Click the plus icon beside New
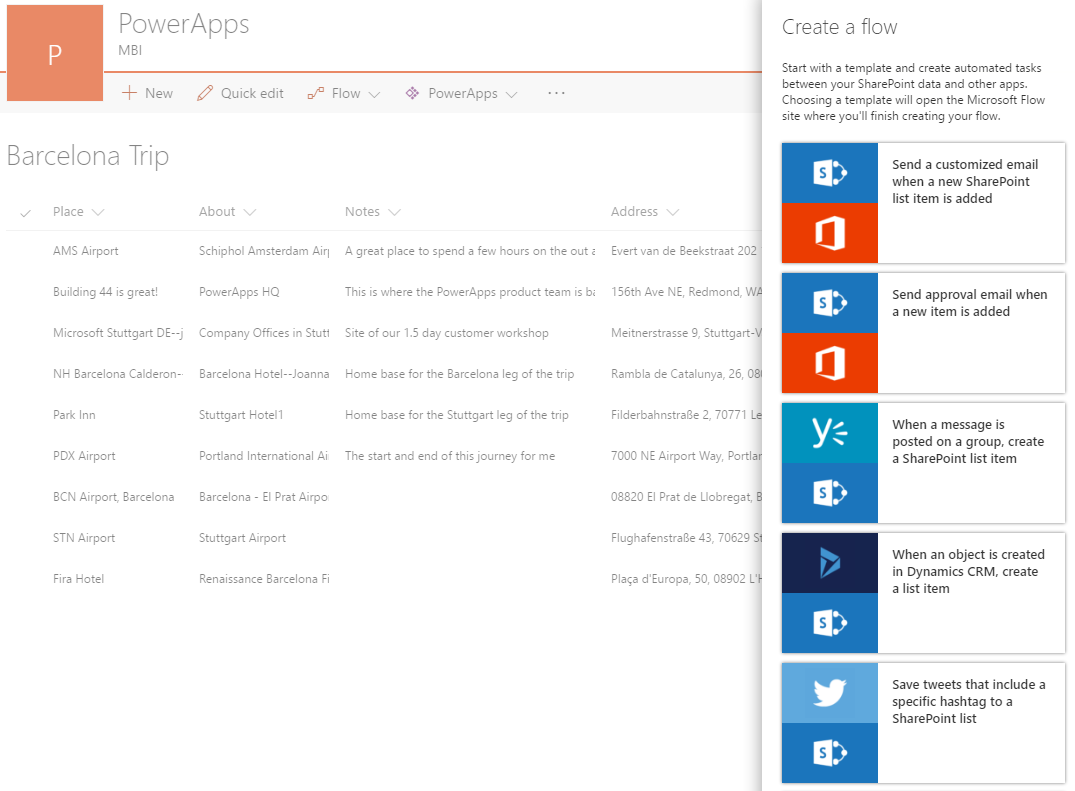The width and height of the screenshot is (1075, 791). click(x=129, y=93)
